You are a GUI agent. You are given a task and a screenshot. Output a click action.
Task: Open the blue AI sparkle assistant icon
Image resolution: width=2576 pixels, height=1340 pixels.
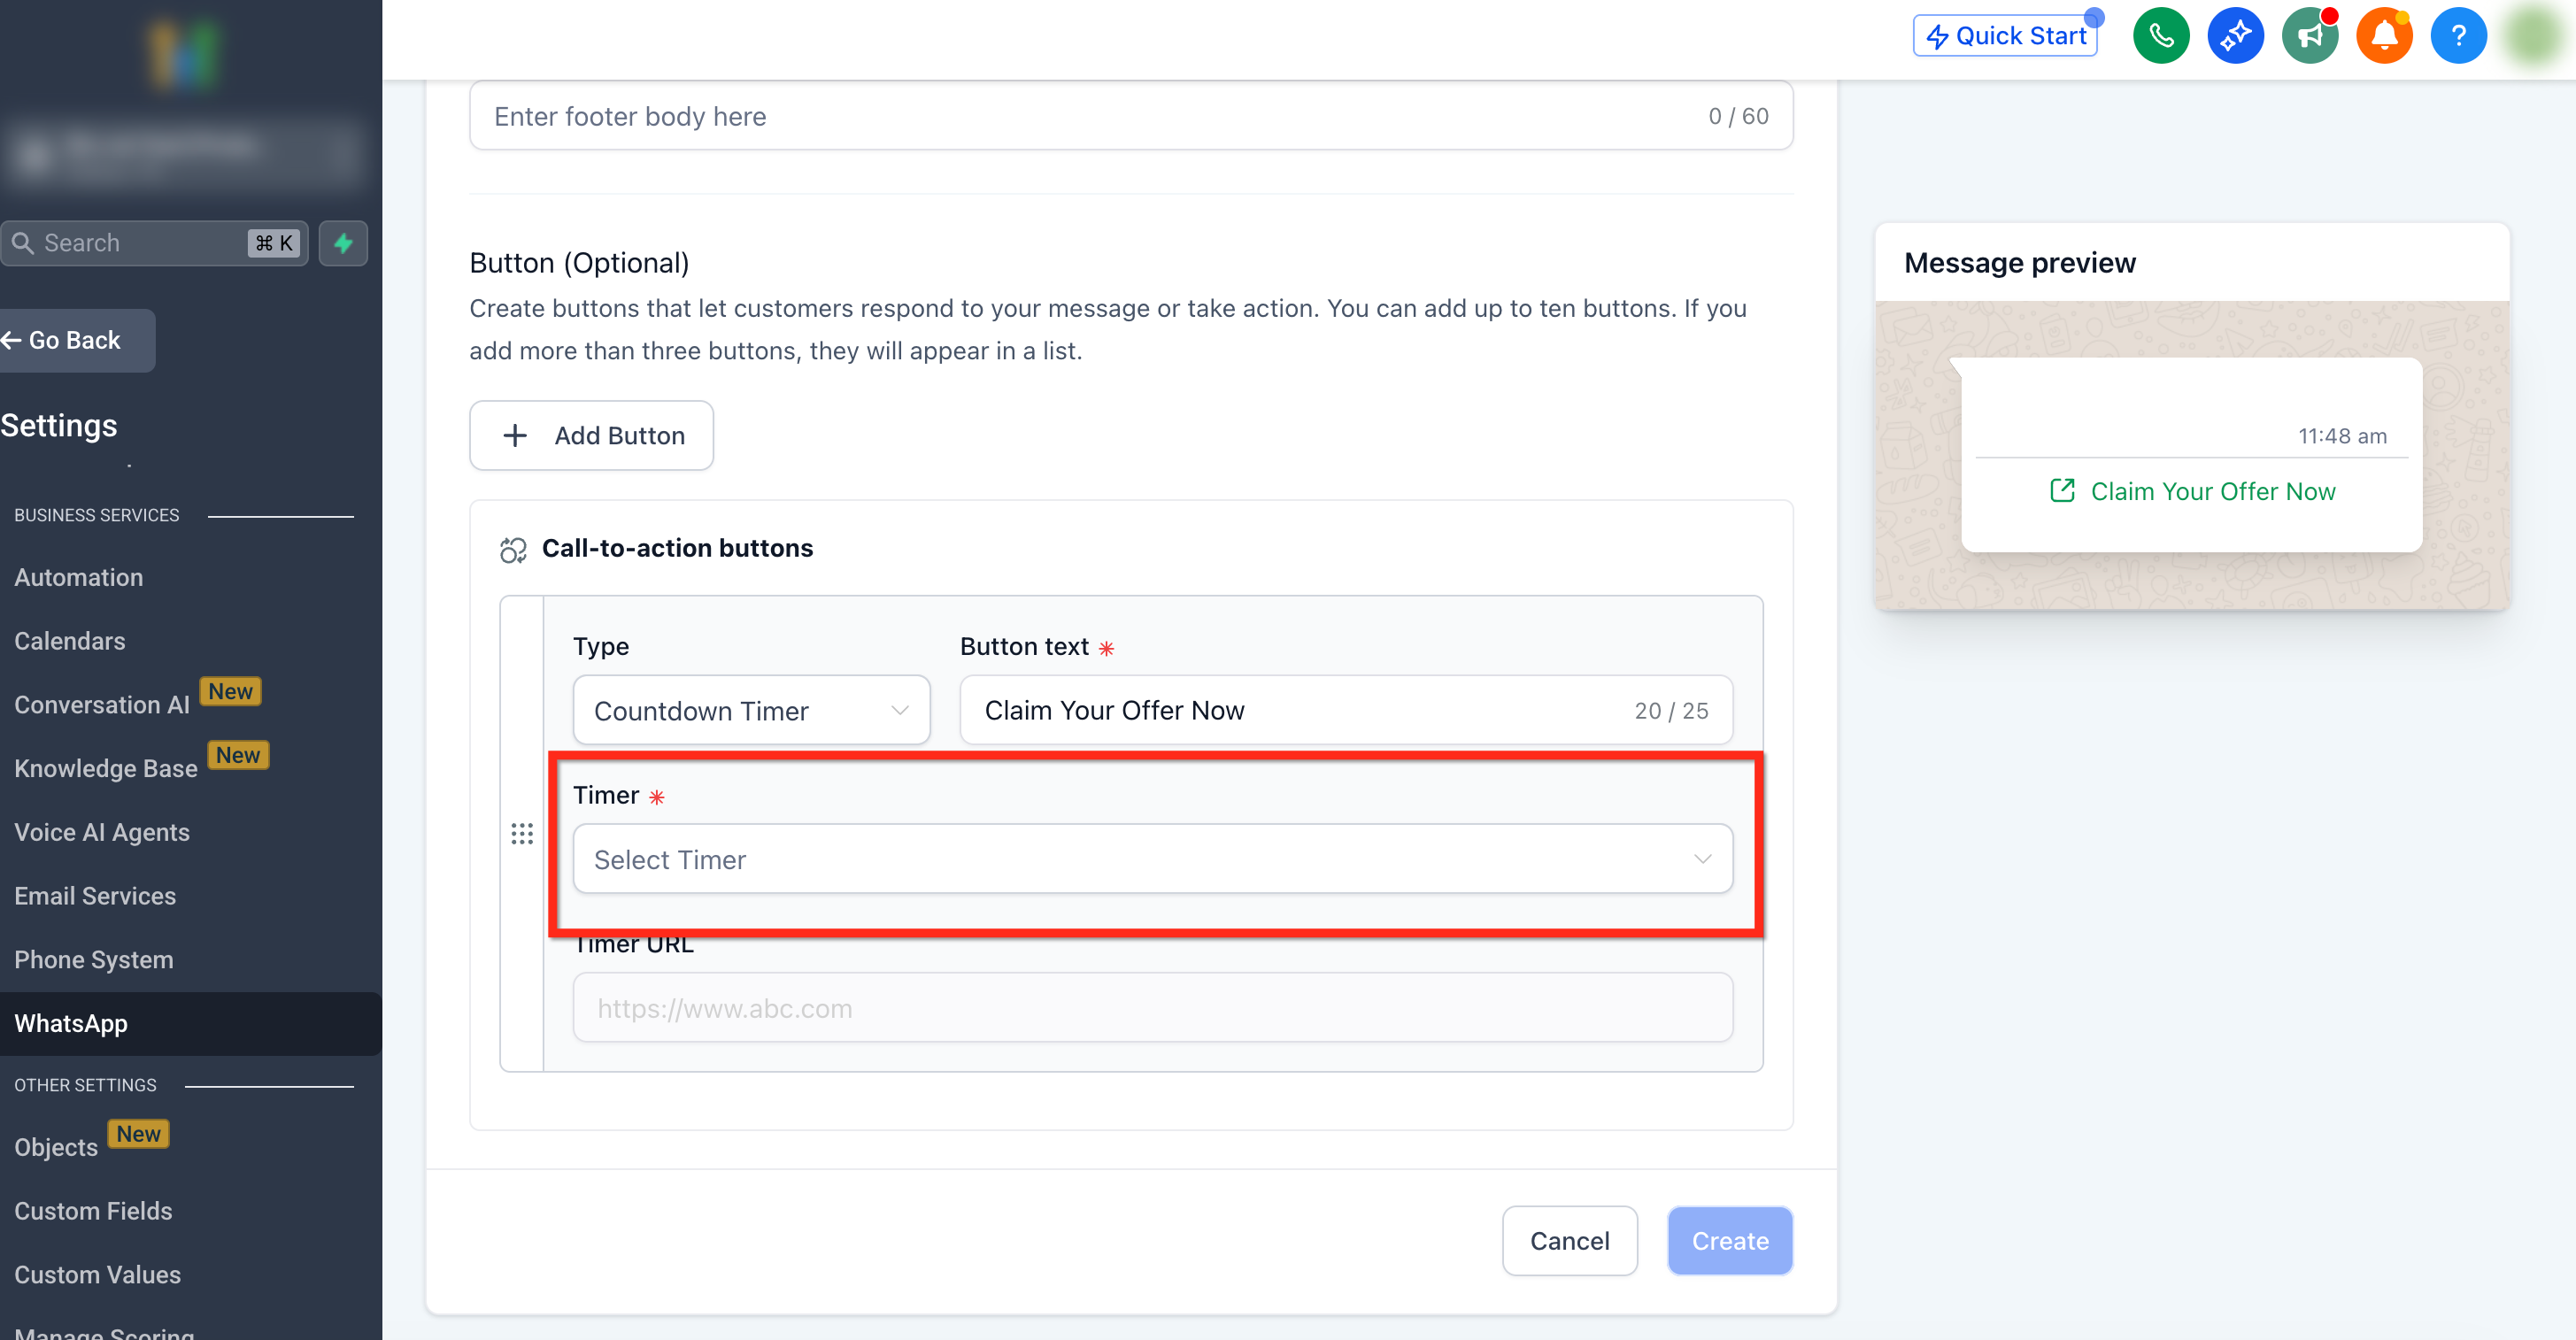click(x=2235, y=36)
